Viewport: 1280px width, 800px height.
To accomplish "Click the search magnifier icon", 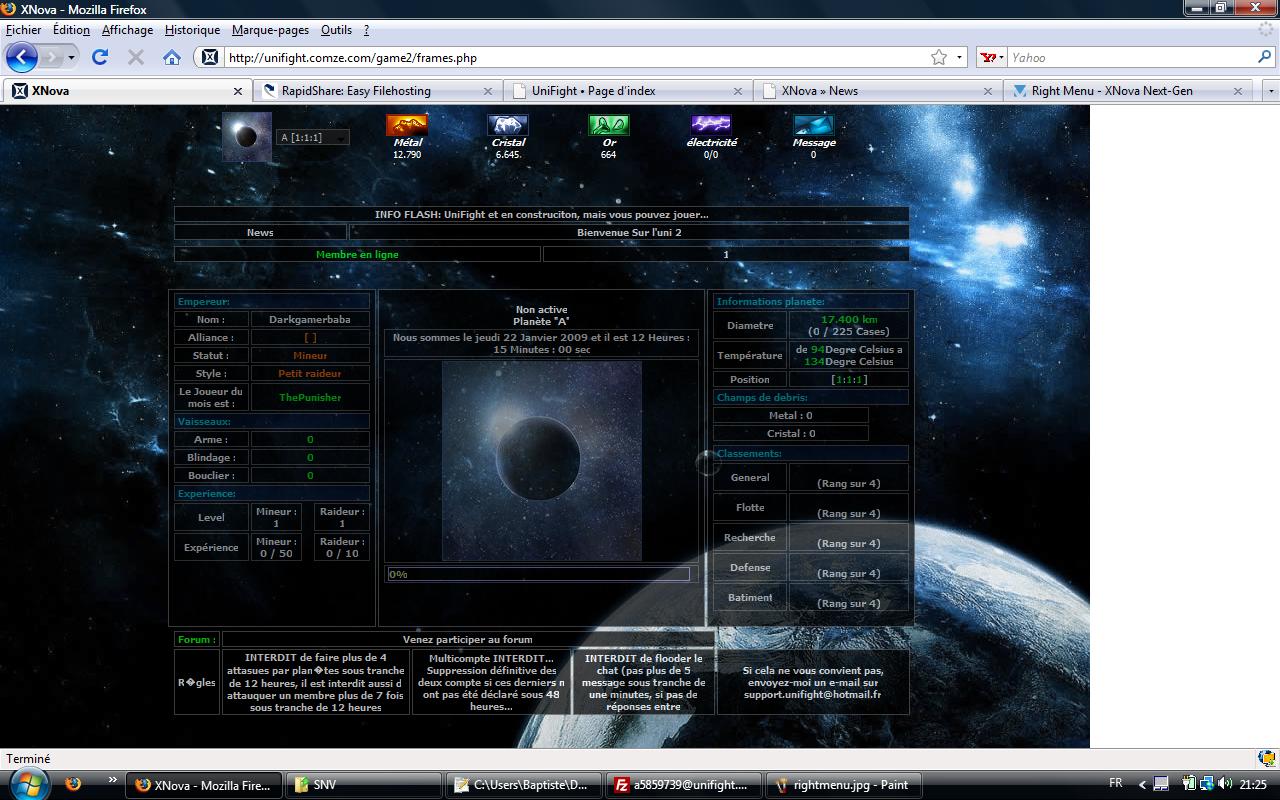I will [1264, 57].
